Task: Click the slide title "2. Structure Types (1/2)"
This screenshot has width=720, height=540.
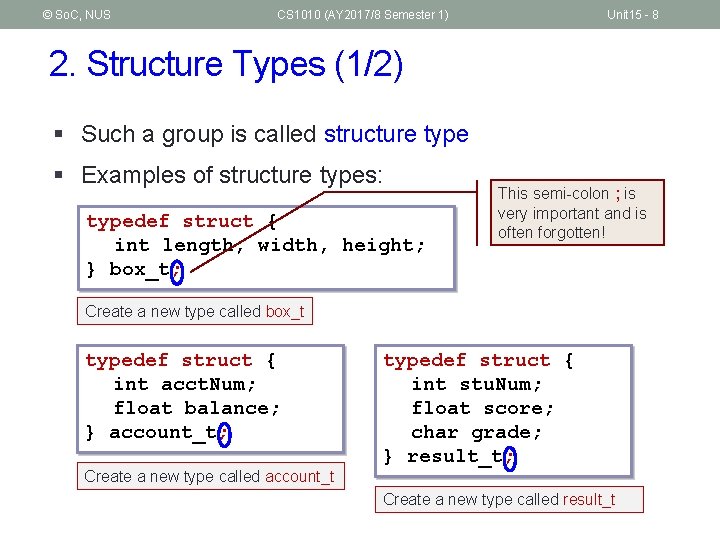Action: pyautogui.click(x=225, y=64)
